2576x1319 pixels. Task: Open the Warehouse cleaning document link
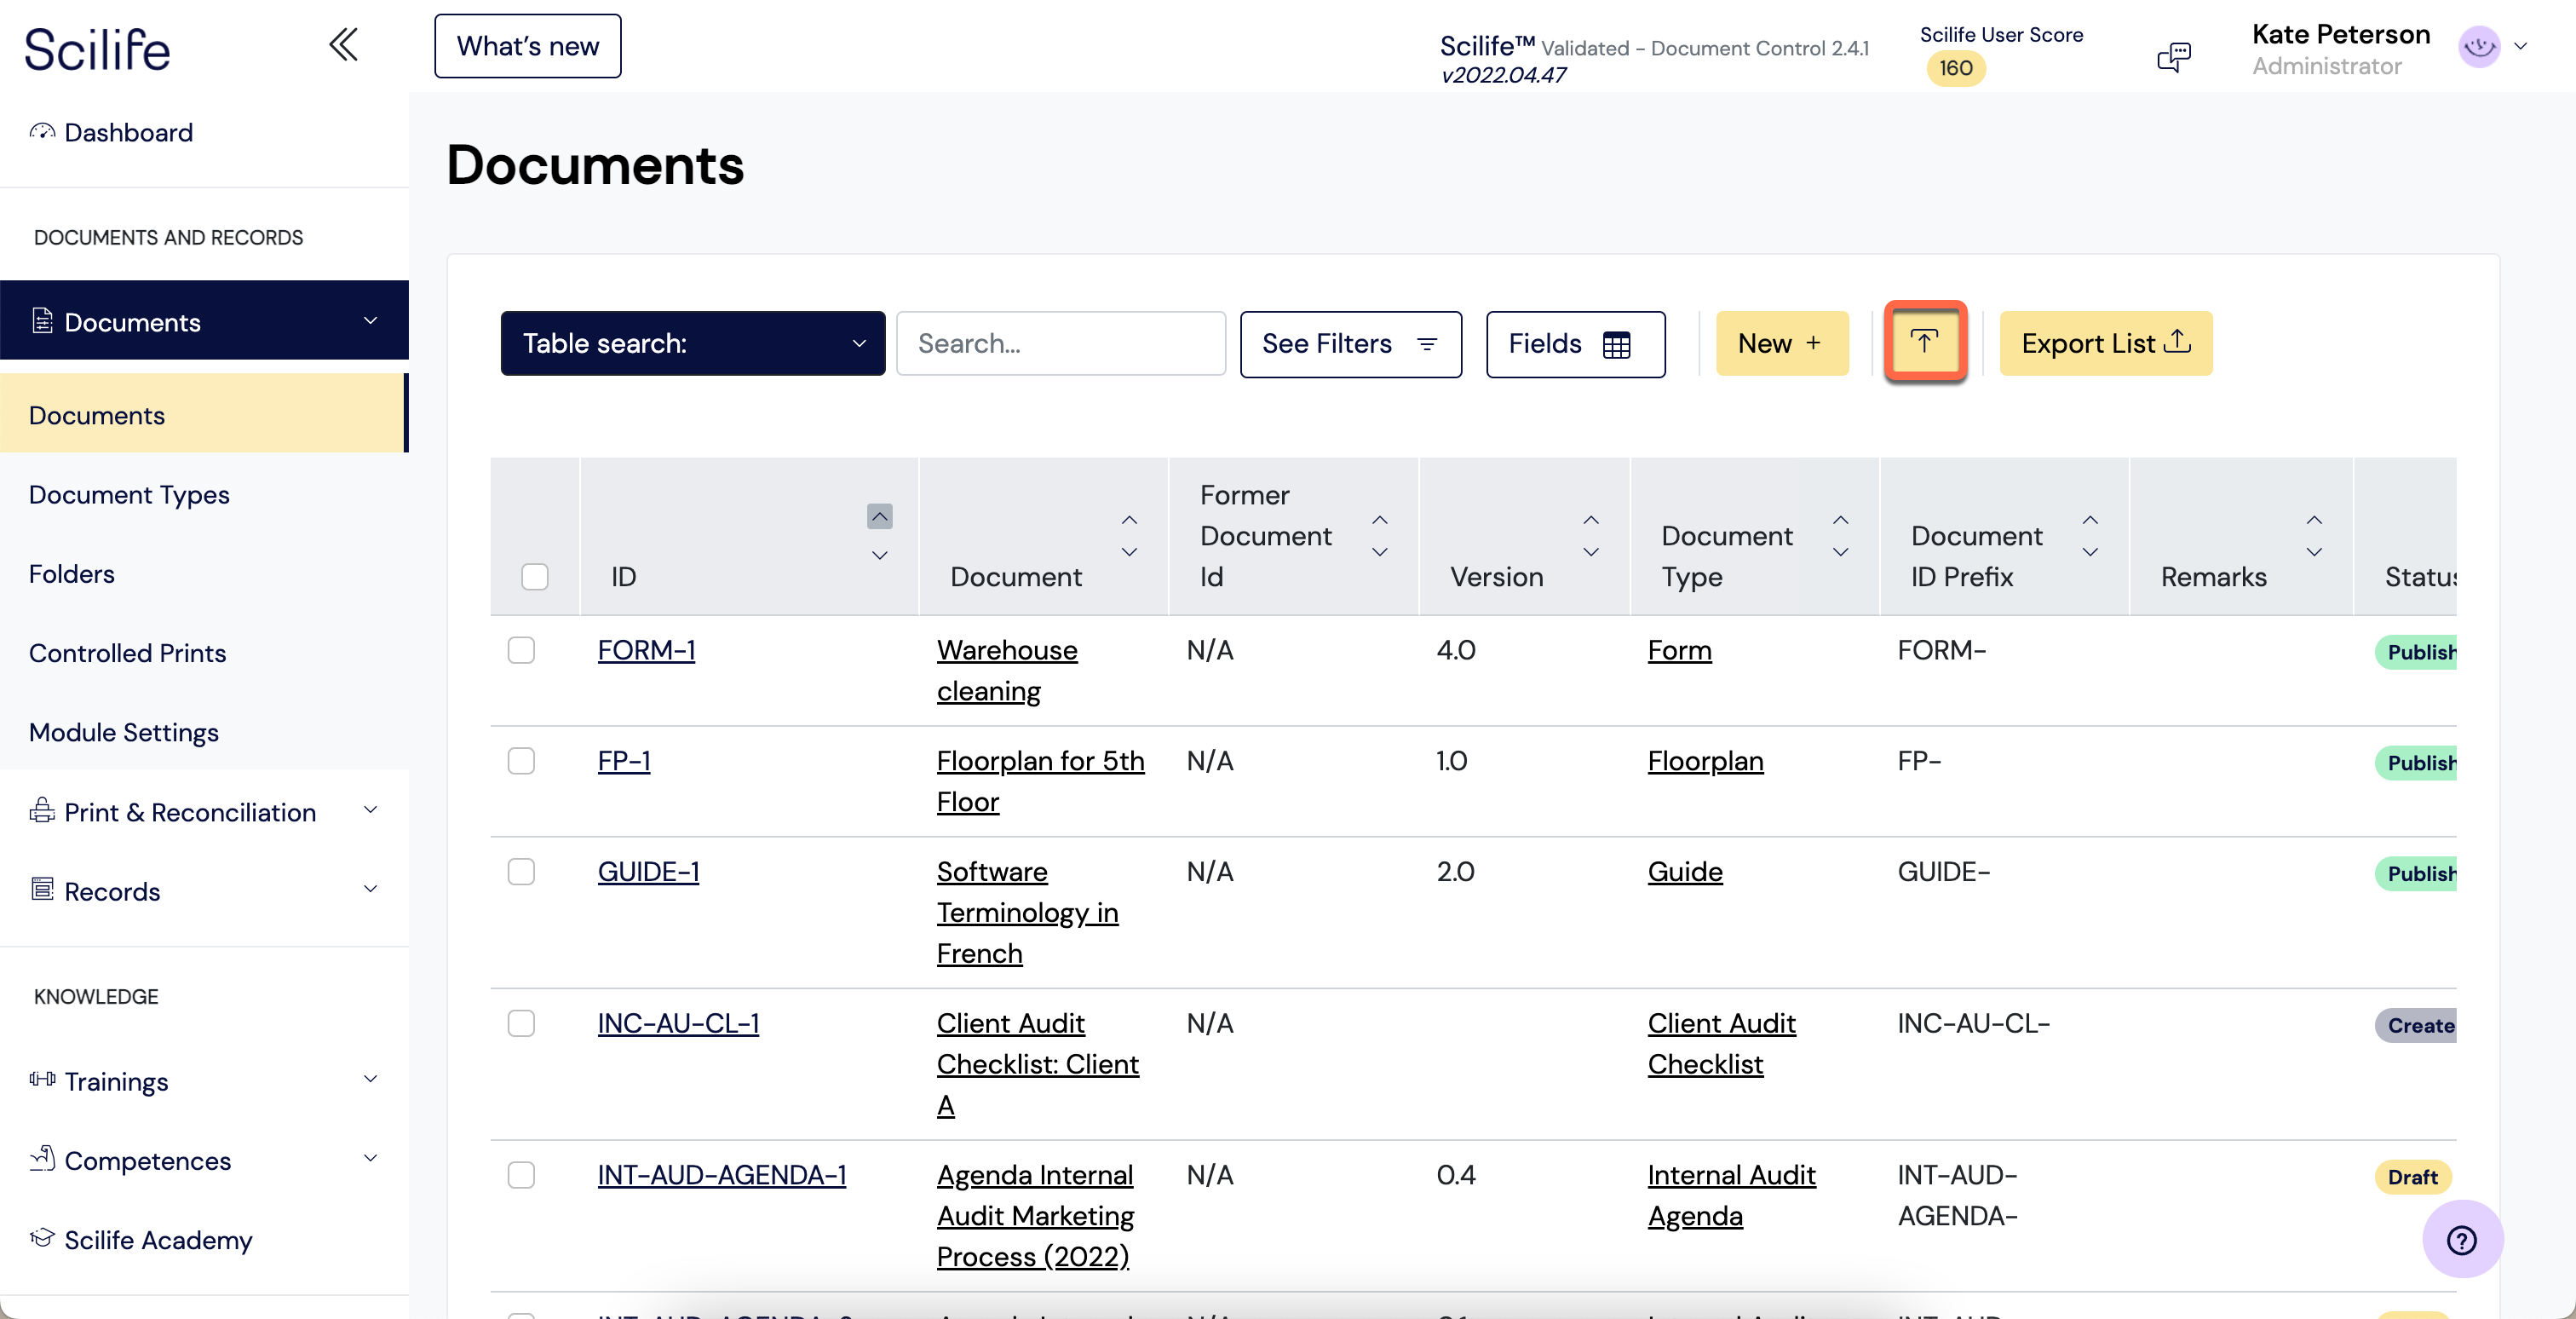[1007, 670]
